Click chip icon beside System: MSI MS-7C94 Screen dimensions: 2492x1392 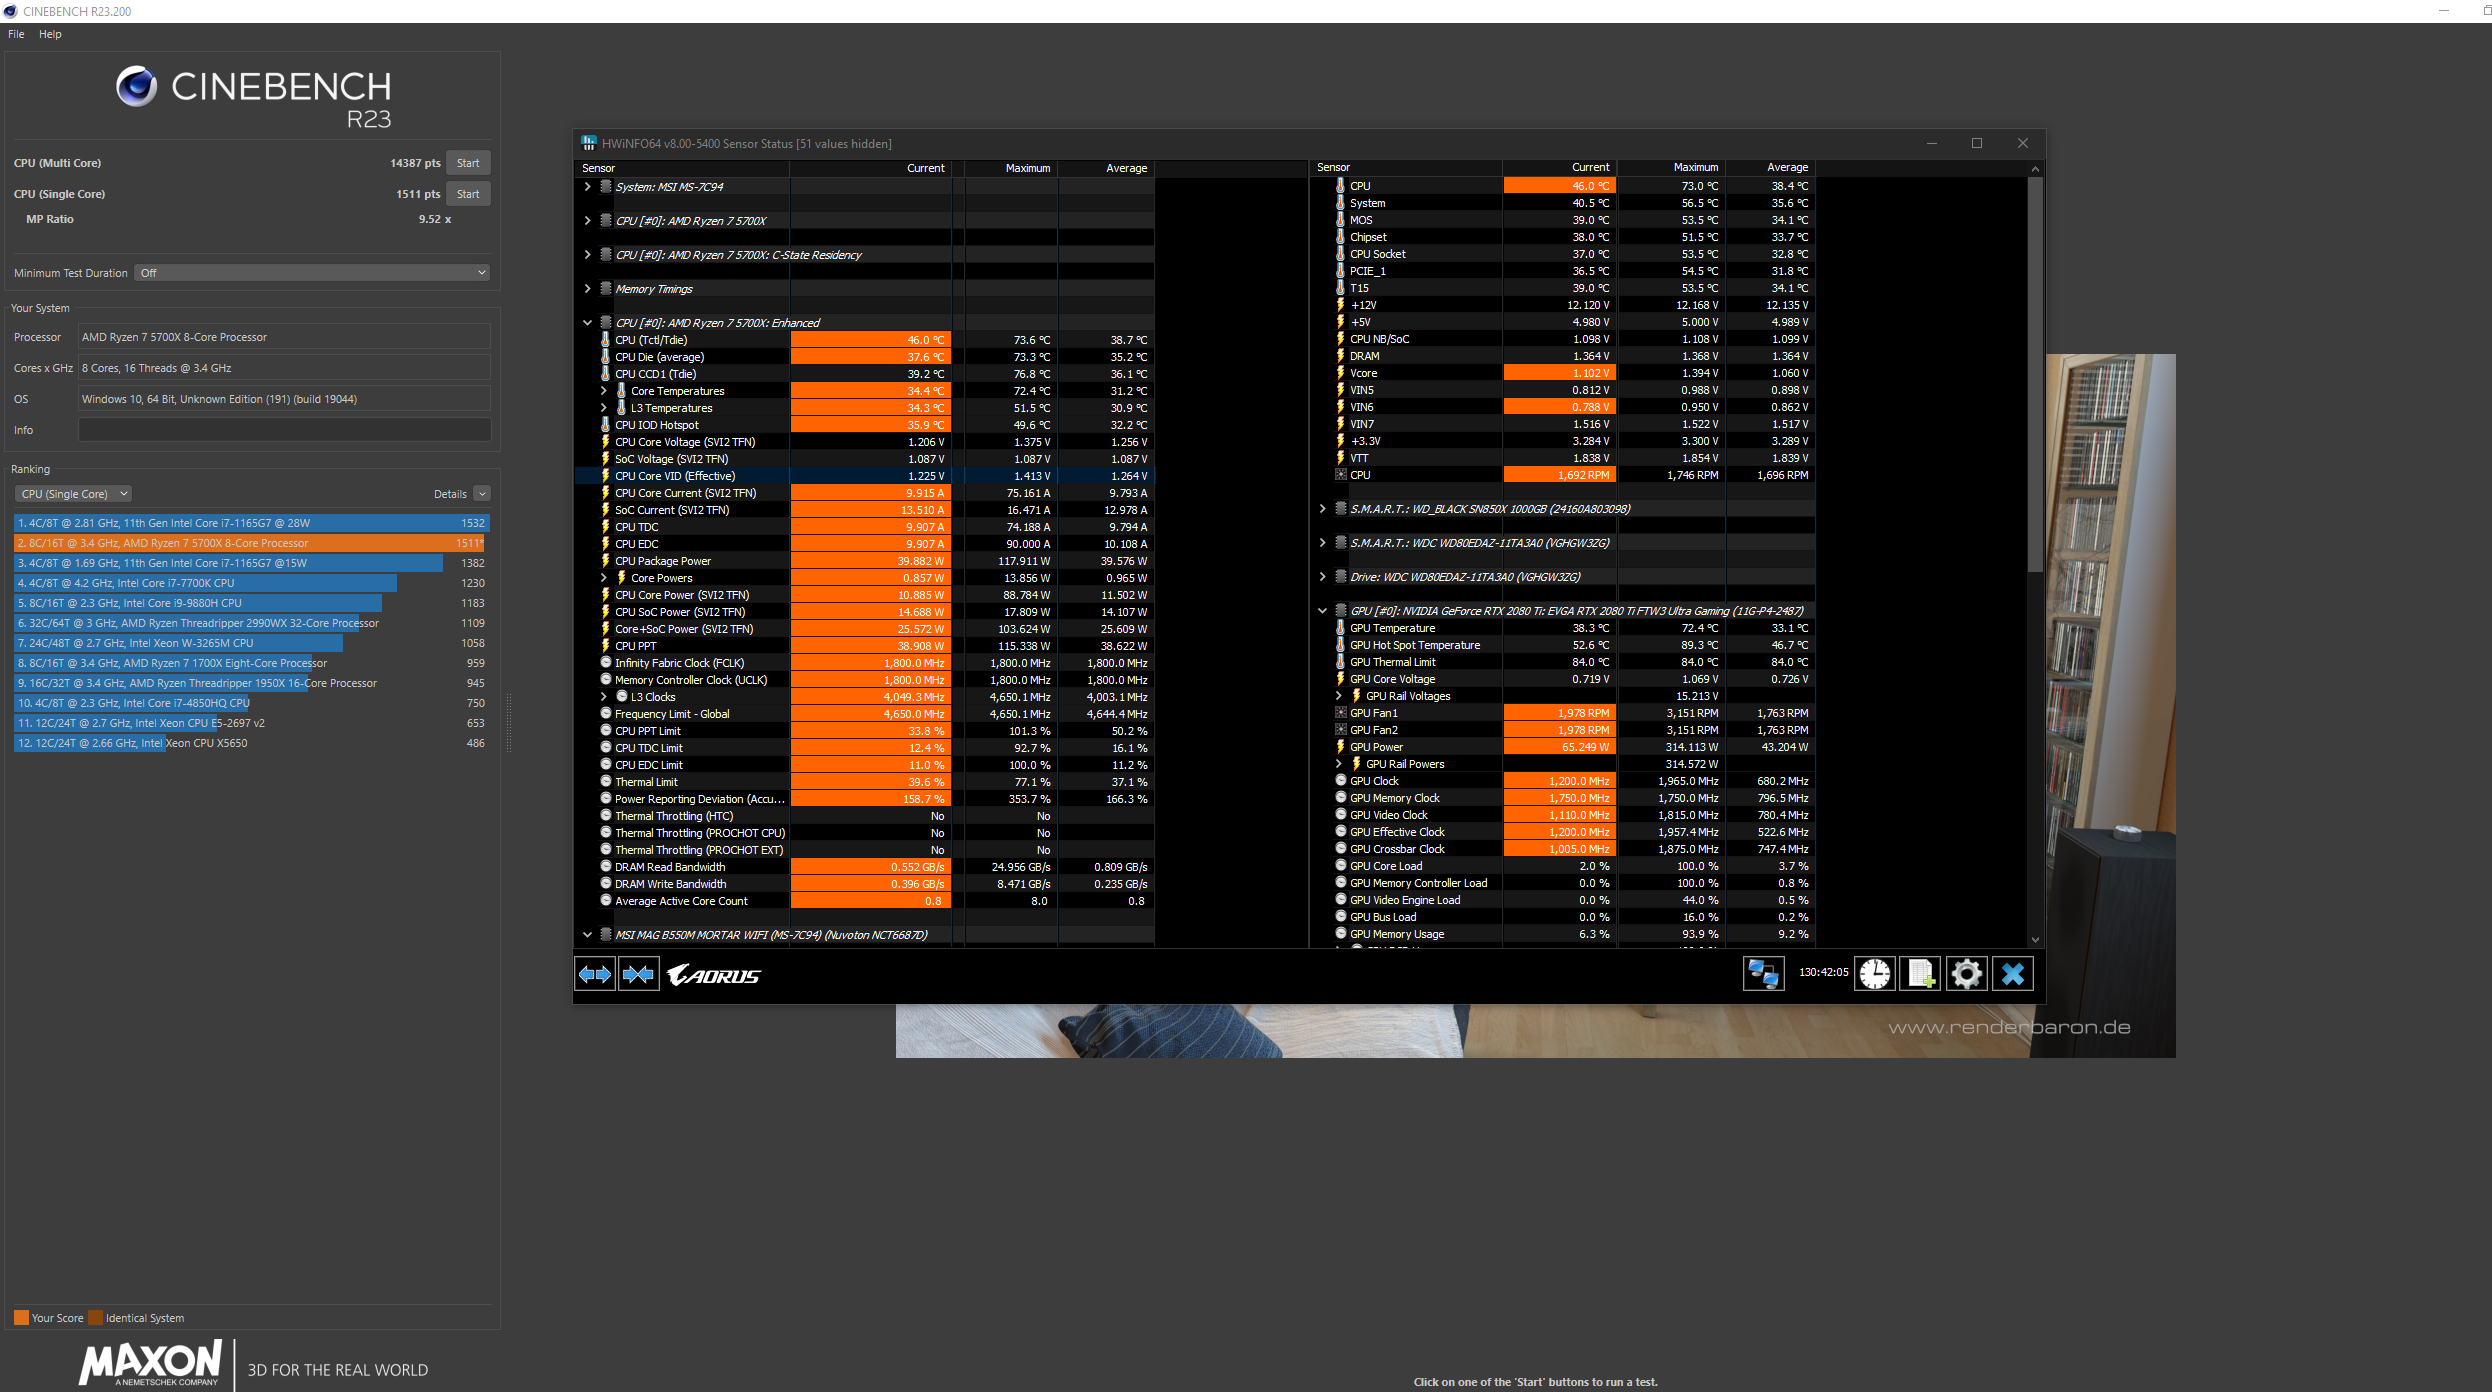606,187
